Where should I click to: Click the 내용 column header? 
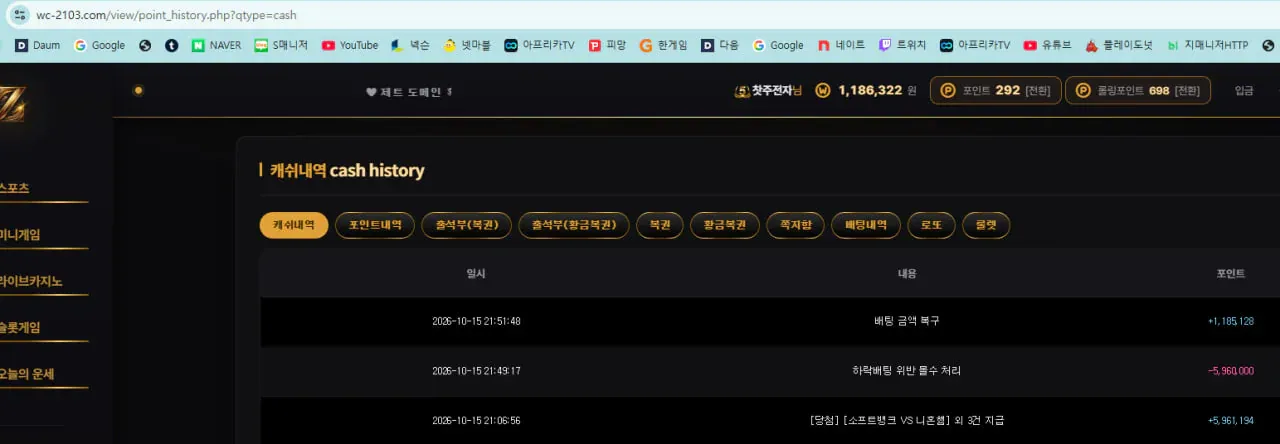click(906, 274)
